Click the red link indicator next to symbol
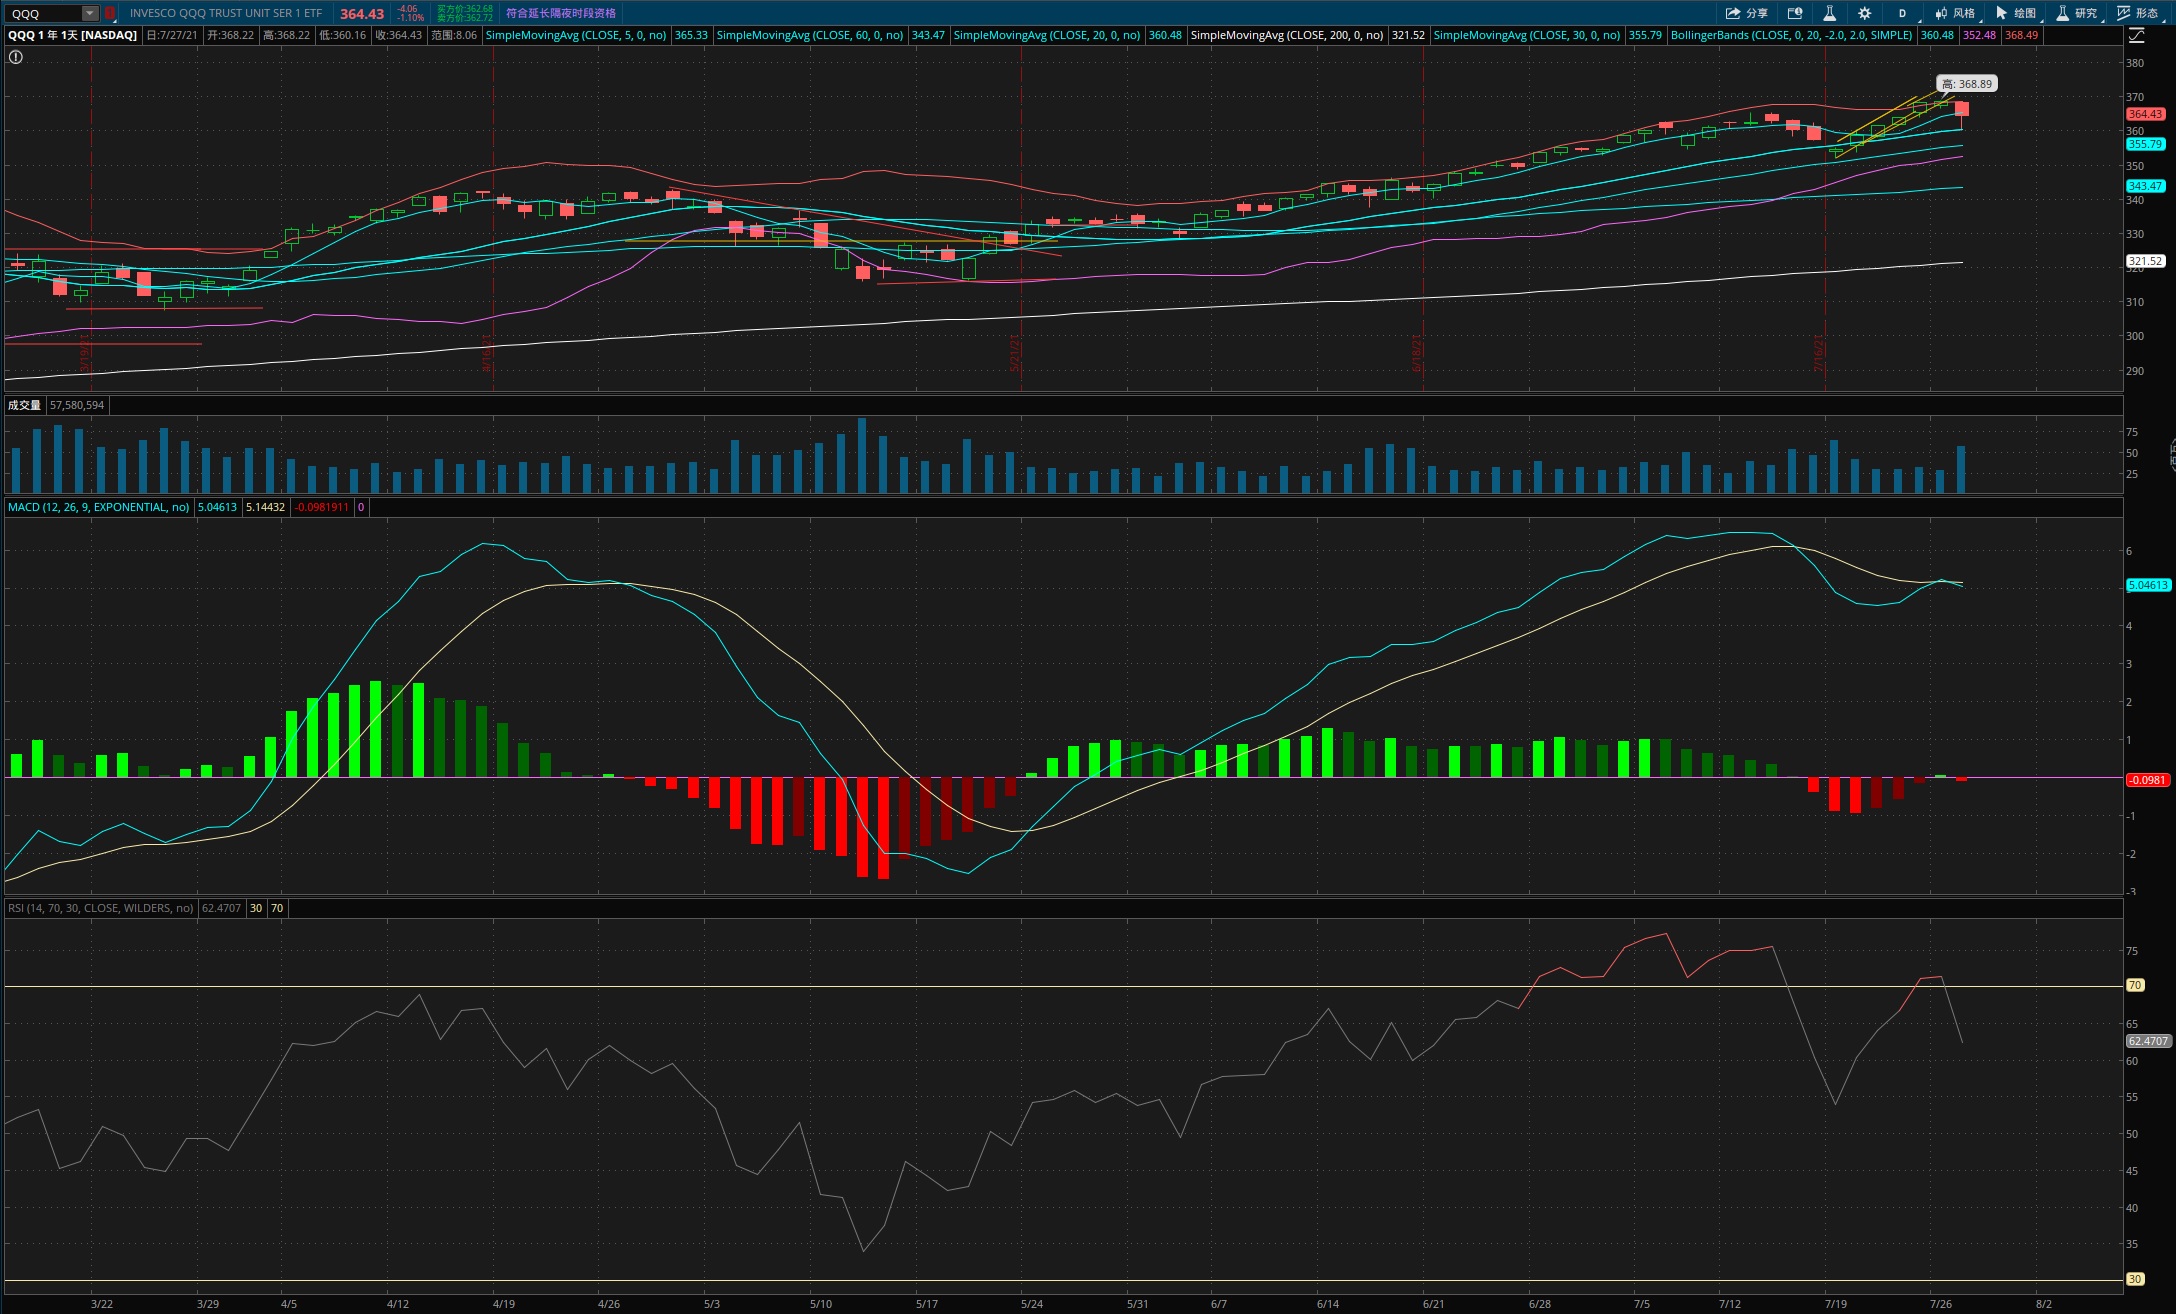 point(110,14)
